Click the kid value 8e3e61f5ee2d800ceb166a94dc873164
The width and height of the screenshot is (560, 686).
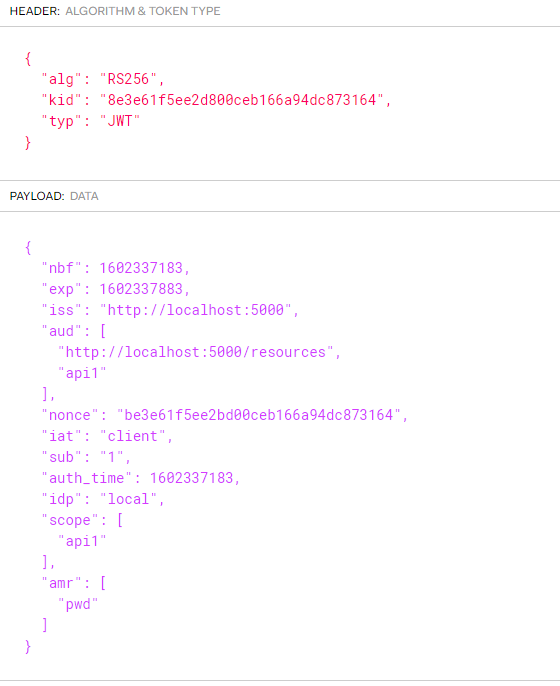tap(242, 100)
